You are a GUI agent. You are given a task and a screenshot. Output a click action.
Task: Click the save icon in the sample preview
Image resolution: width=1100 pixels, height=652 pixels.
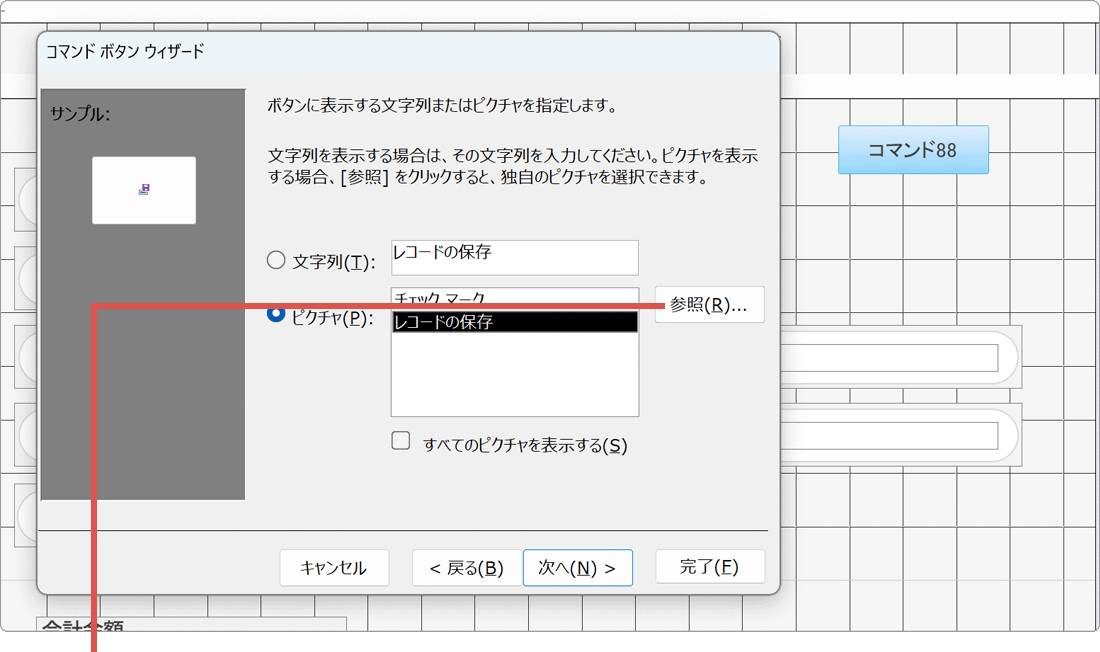(x=144, y=189)
